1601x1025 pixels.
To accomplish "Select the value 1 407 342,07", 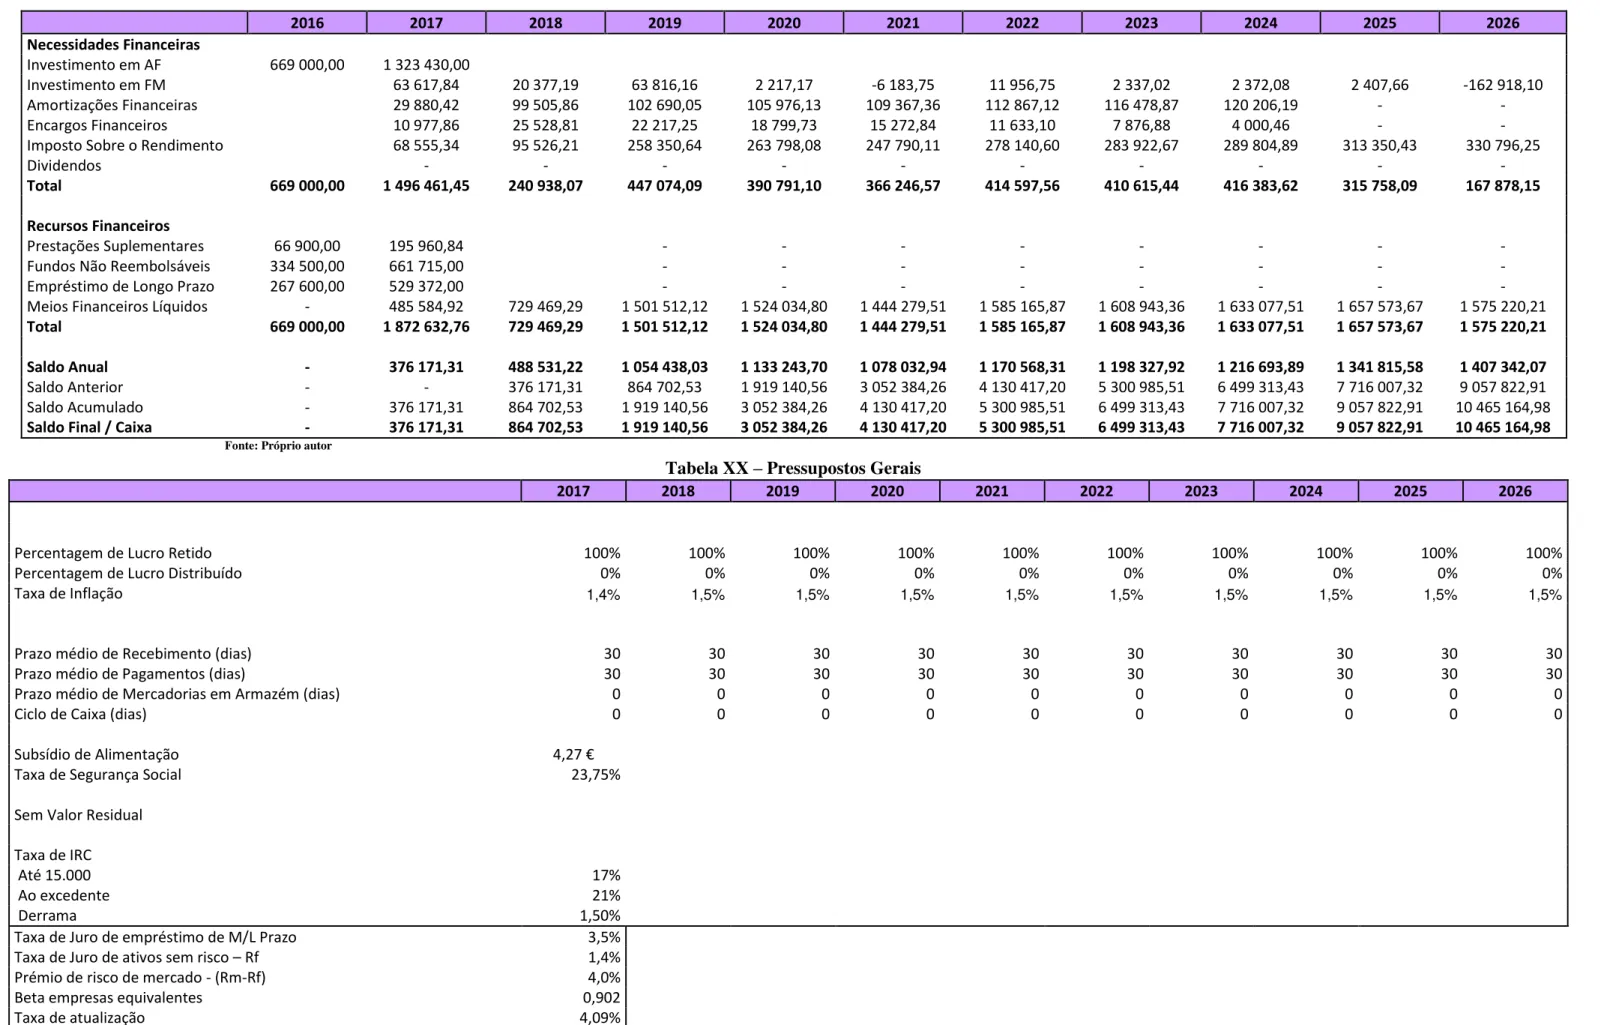I will tap(1502, 367).
